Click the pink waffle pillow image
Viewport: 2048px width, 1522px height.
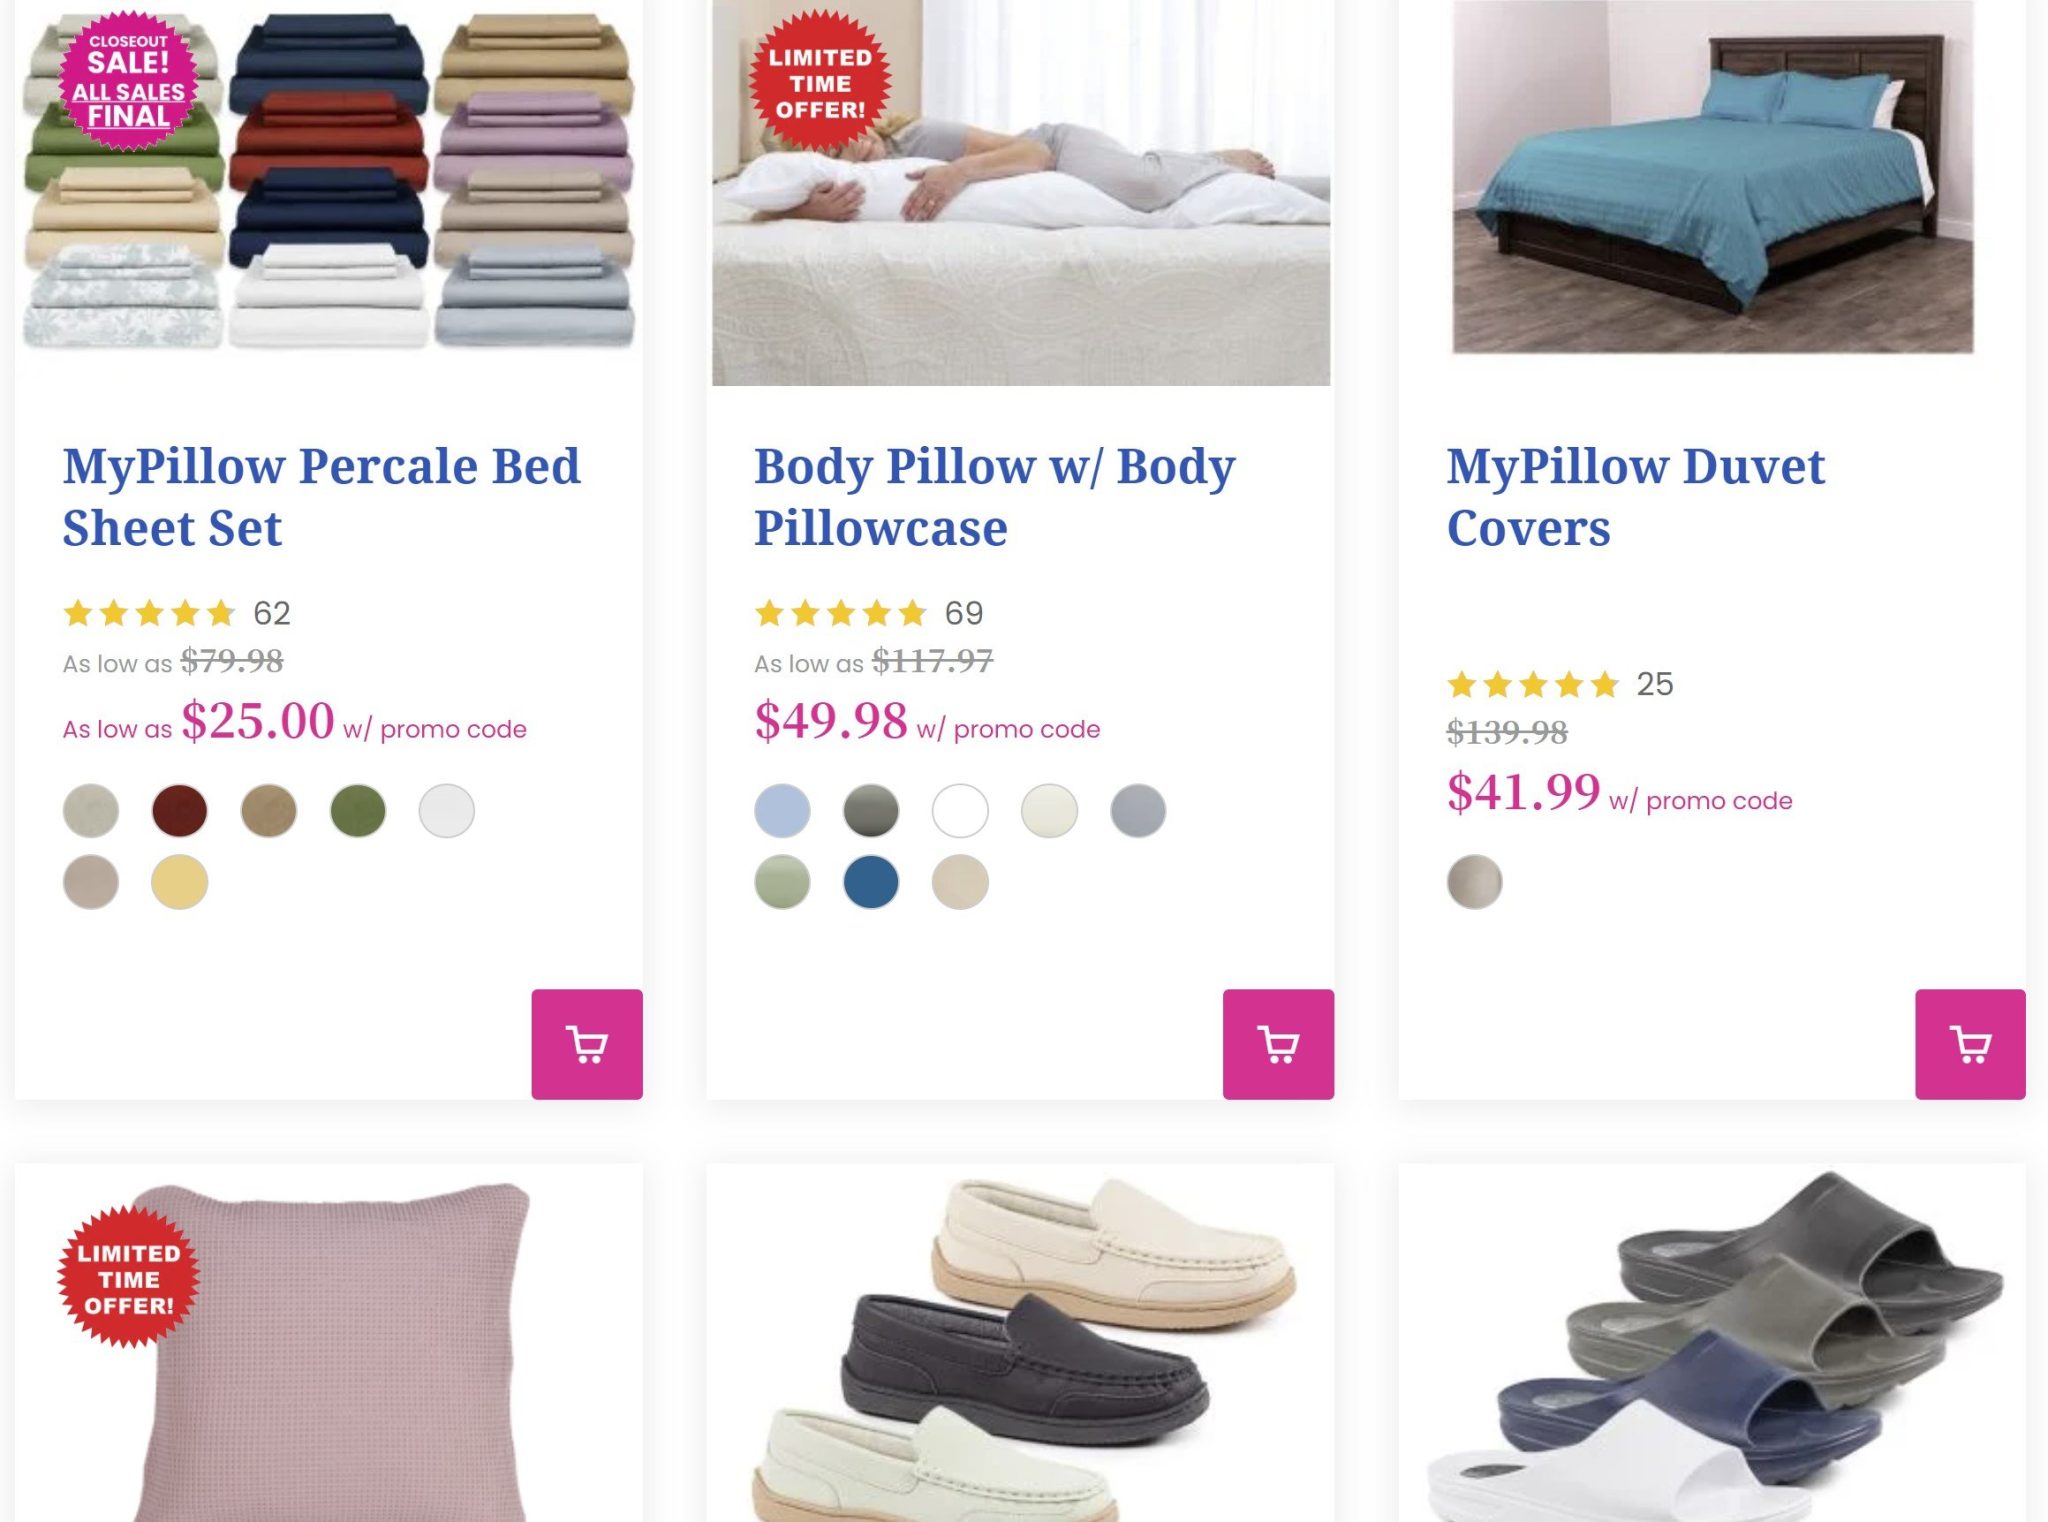330,1350
